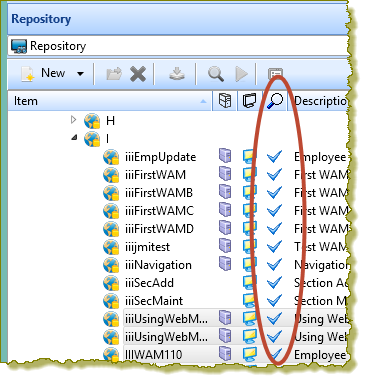Click the open folder toolbar icon
The height and width of the screenshot is (380, 365).
coord(114,73)
